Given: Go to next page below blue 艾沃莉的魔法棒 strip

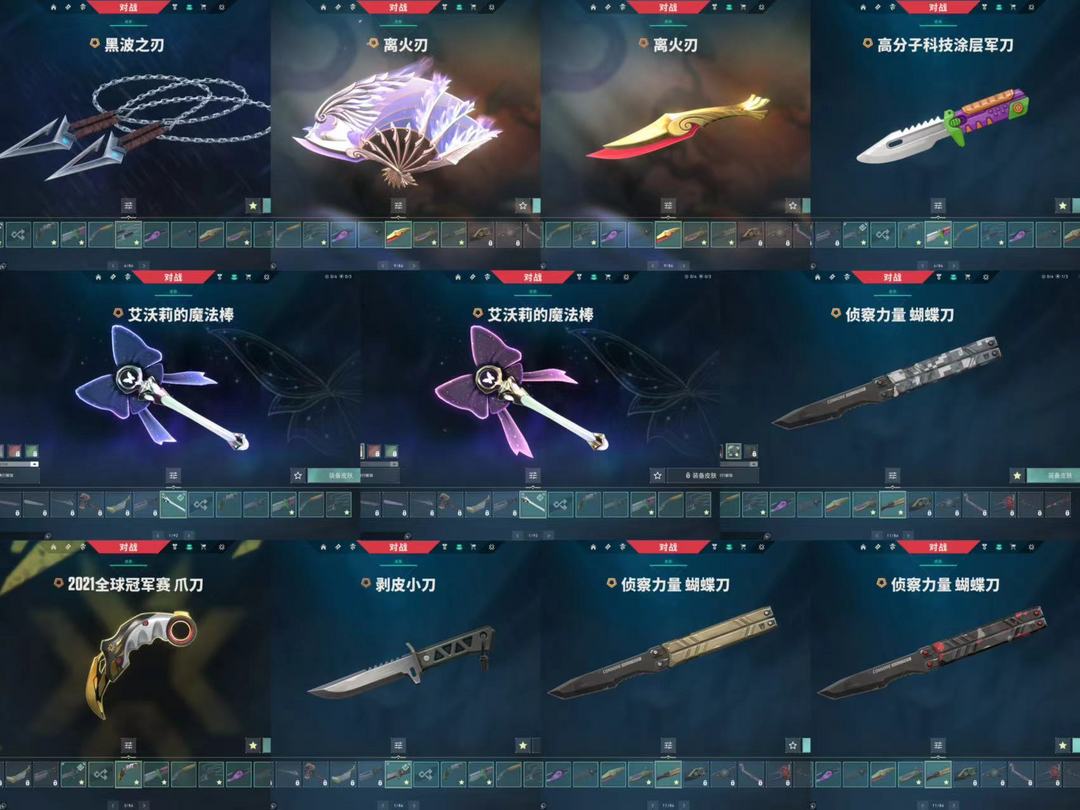Looking at the screenshot, I should tap(189, 534).
